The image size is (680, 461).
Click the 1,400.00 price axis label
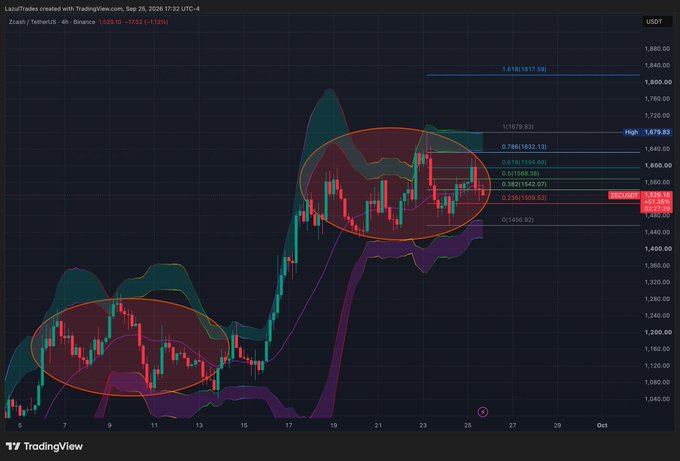pyautogui.click(x=658, y=249)
